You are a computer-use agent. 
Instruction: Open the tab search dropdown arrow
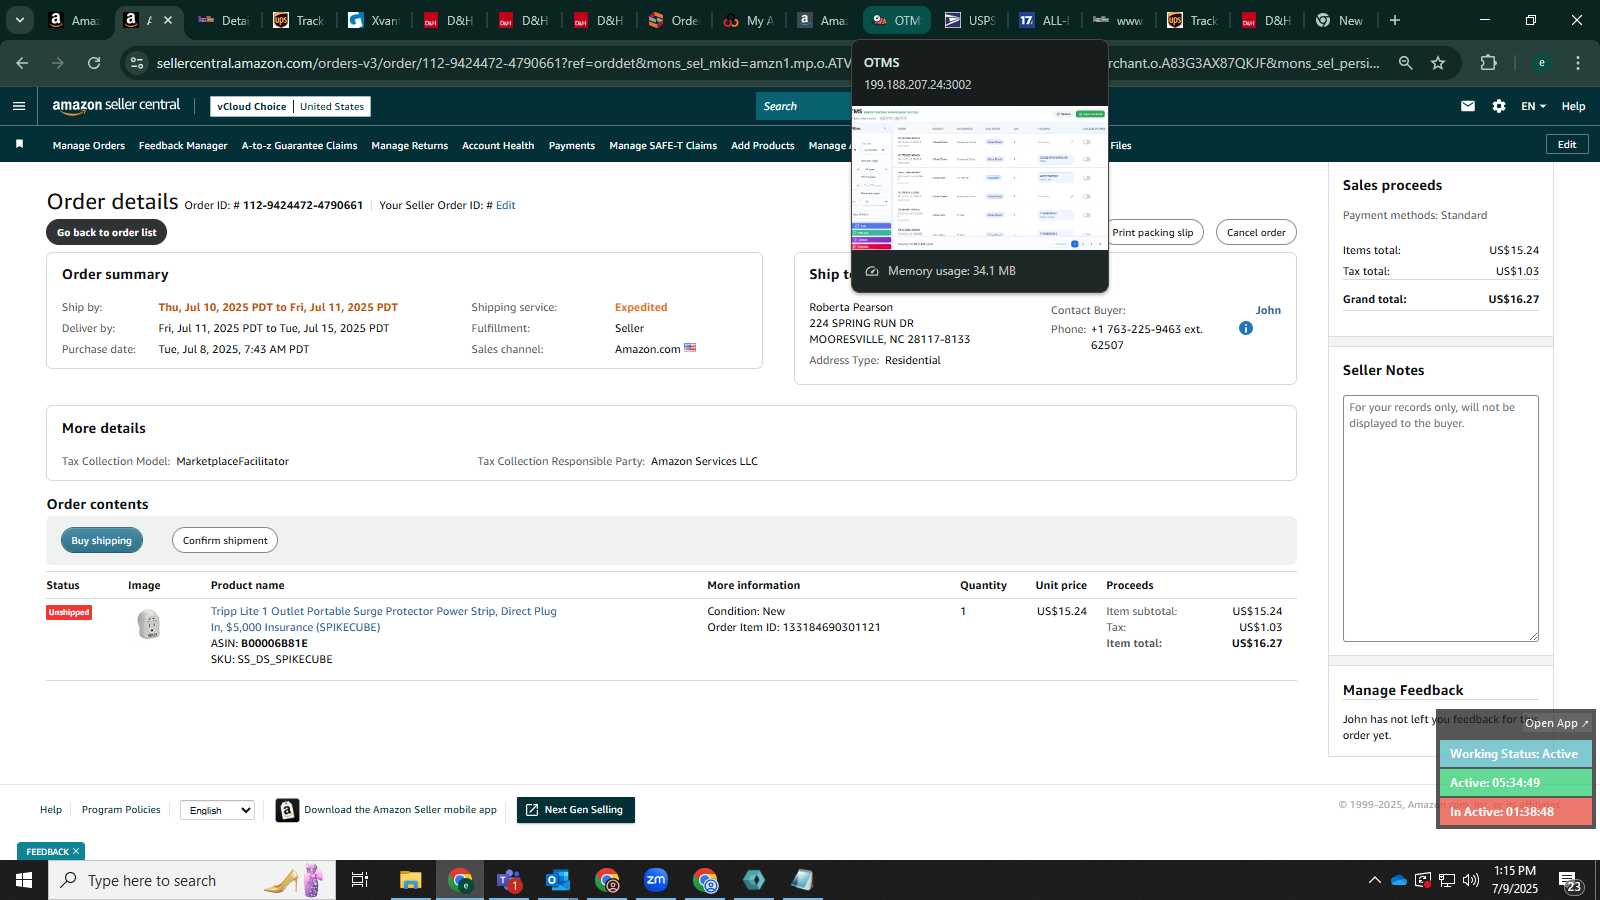19,20
